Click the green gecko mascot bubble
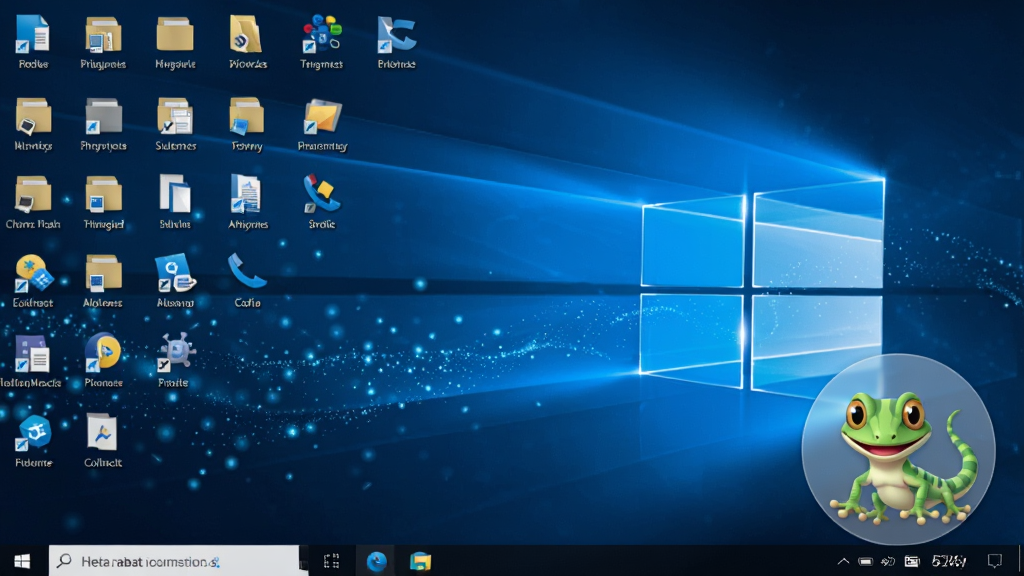The image size is (1024, 576). (x=899, y=449)
